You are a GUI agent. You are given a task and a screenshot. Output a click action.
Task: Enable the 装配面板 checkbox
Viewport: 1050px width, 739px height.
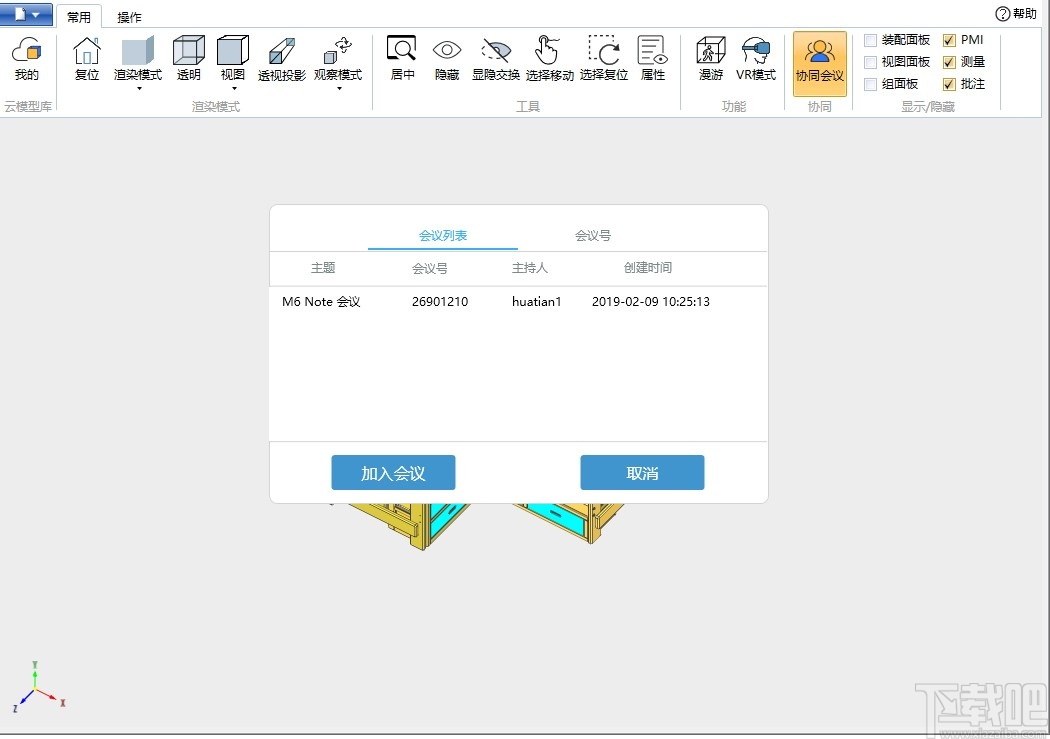point(869,39)
